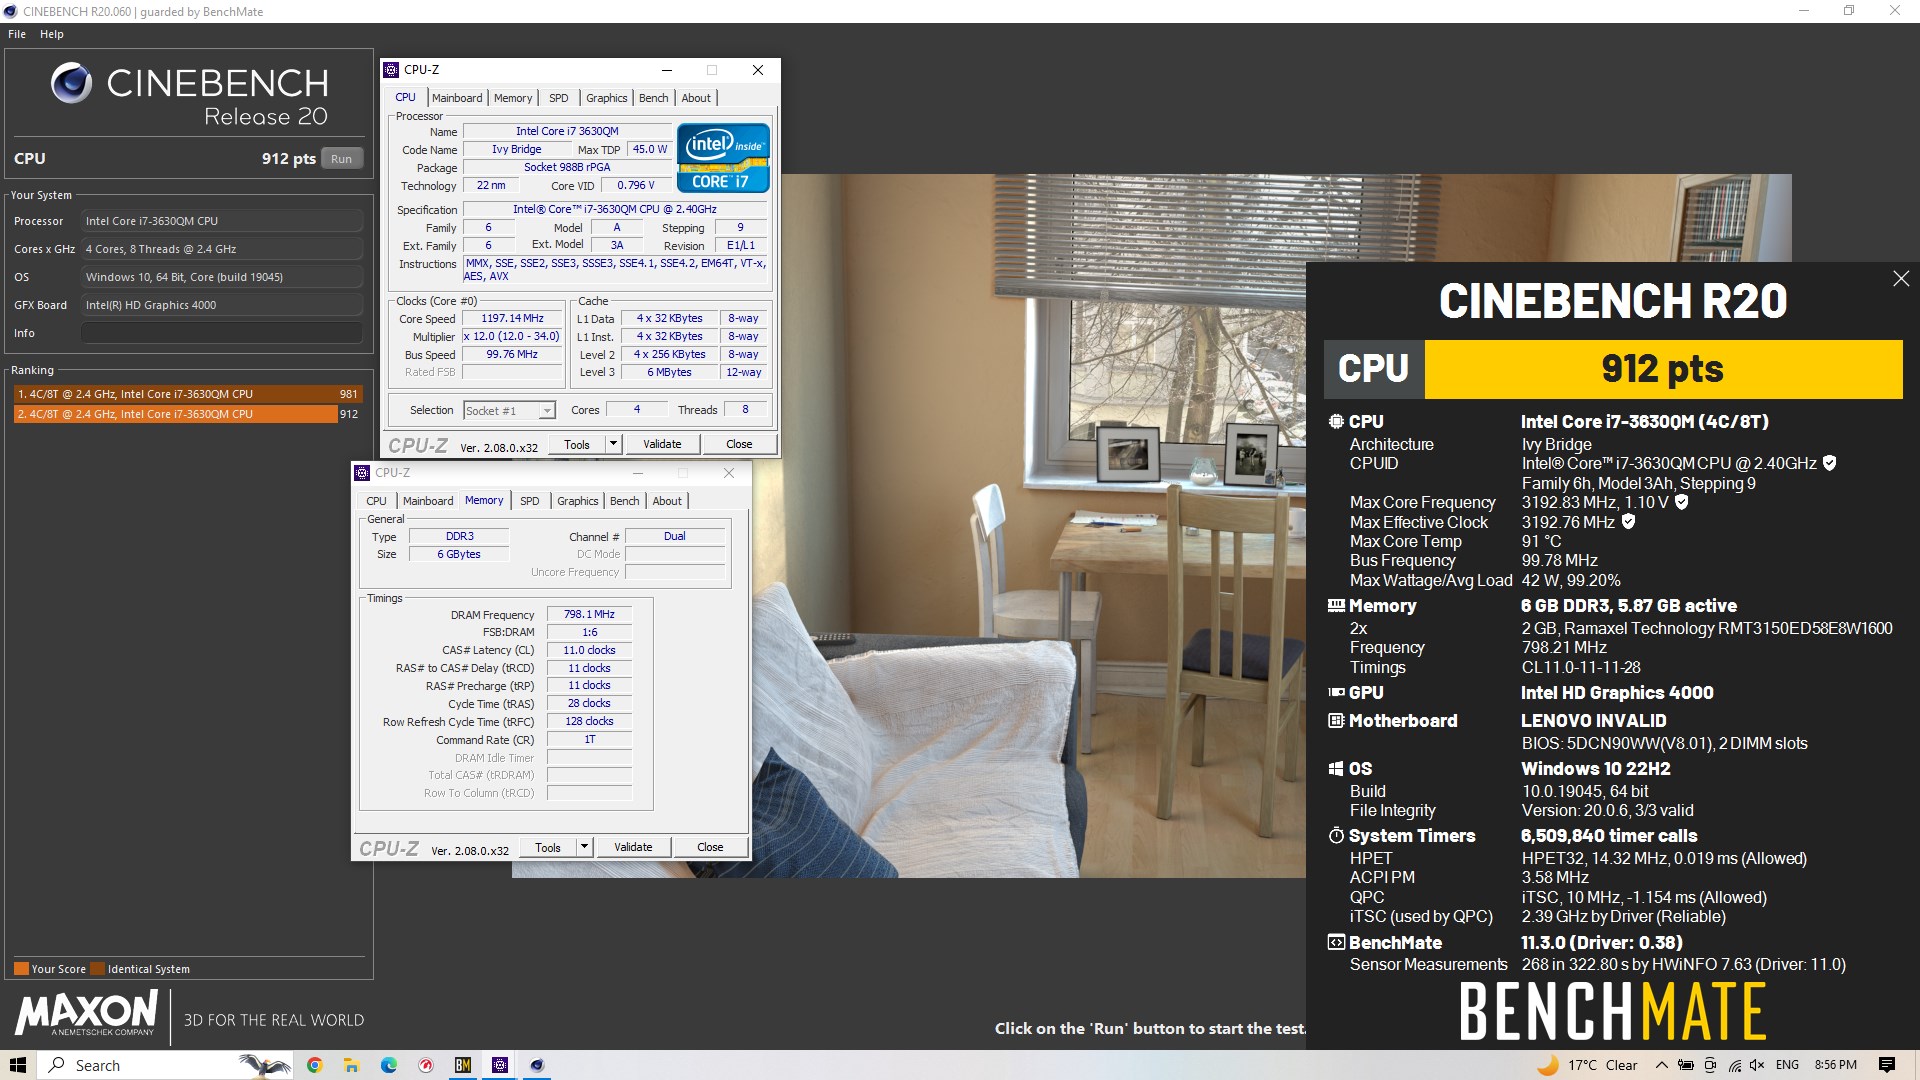Open the battery status tray icon
The image size is (1920, 1080).
point(1686,1065)
